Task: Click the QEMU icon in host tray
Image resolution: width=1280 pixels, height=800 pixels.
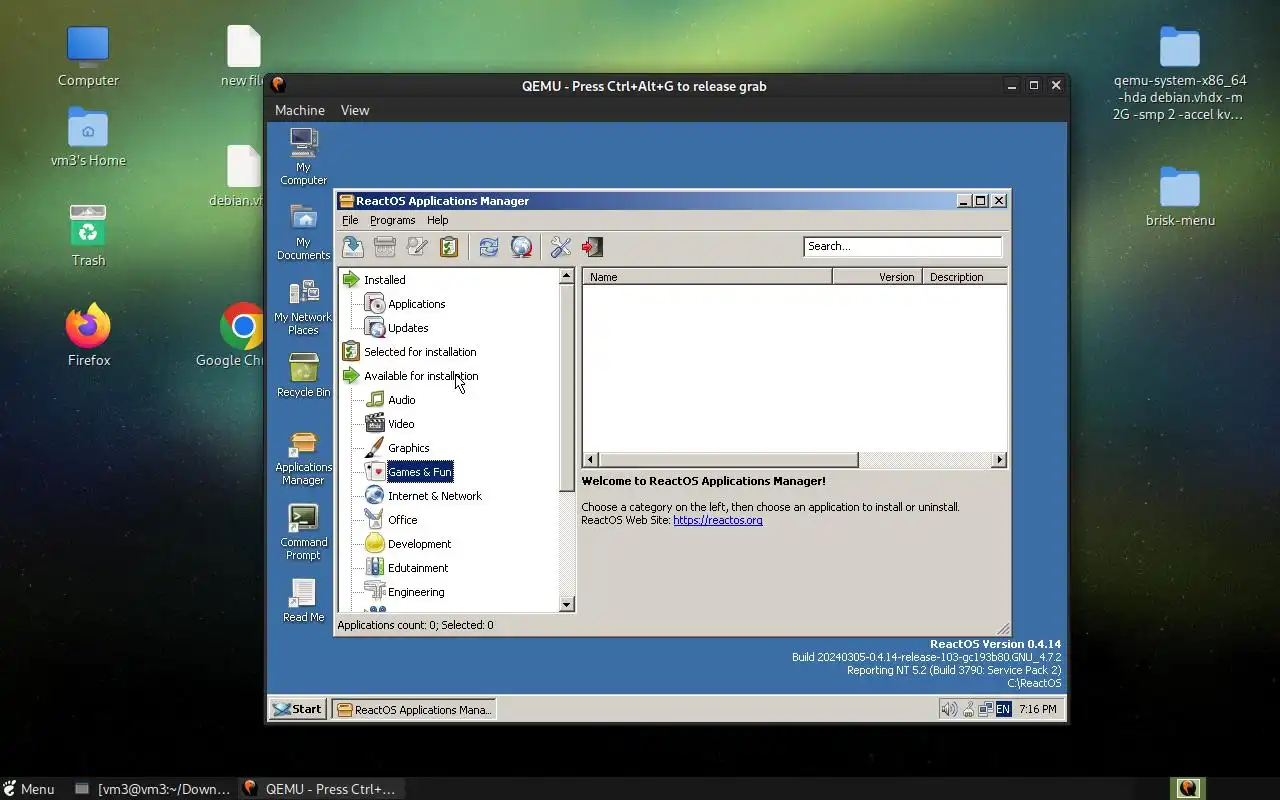Action: 1188,789
